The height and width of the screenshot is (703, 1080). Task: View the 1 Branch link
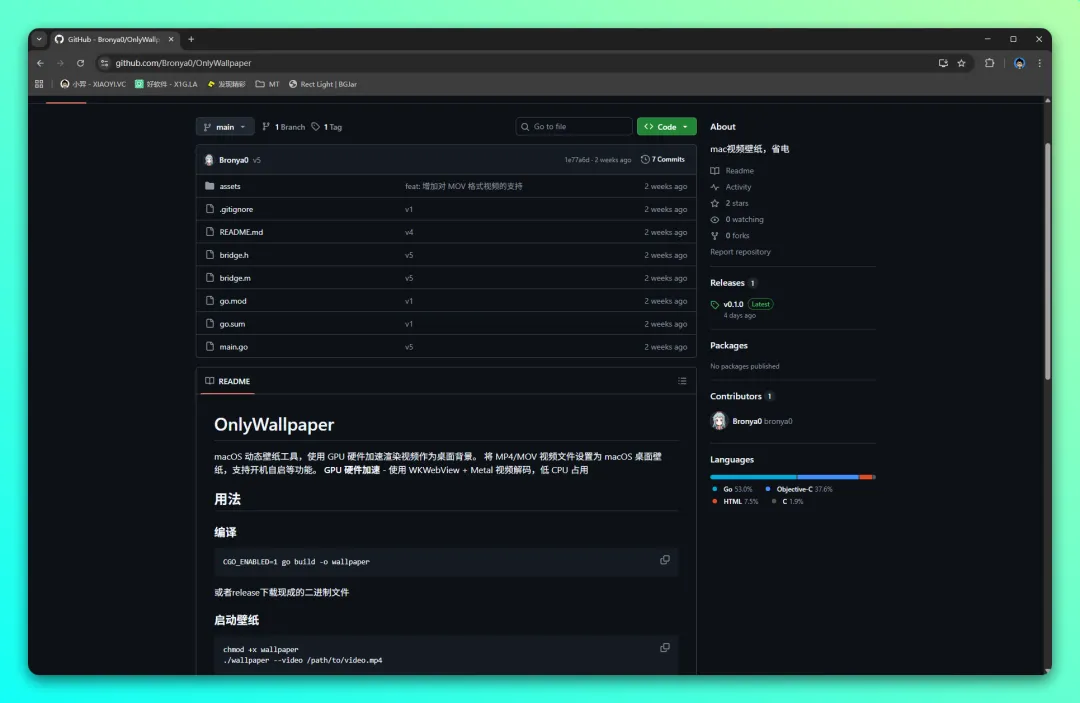284,127
